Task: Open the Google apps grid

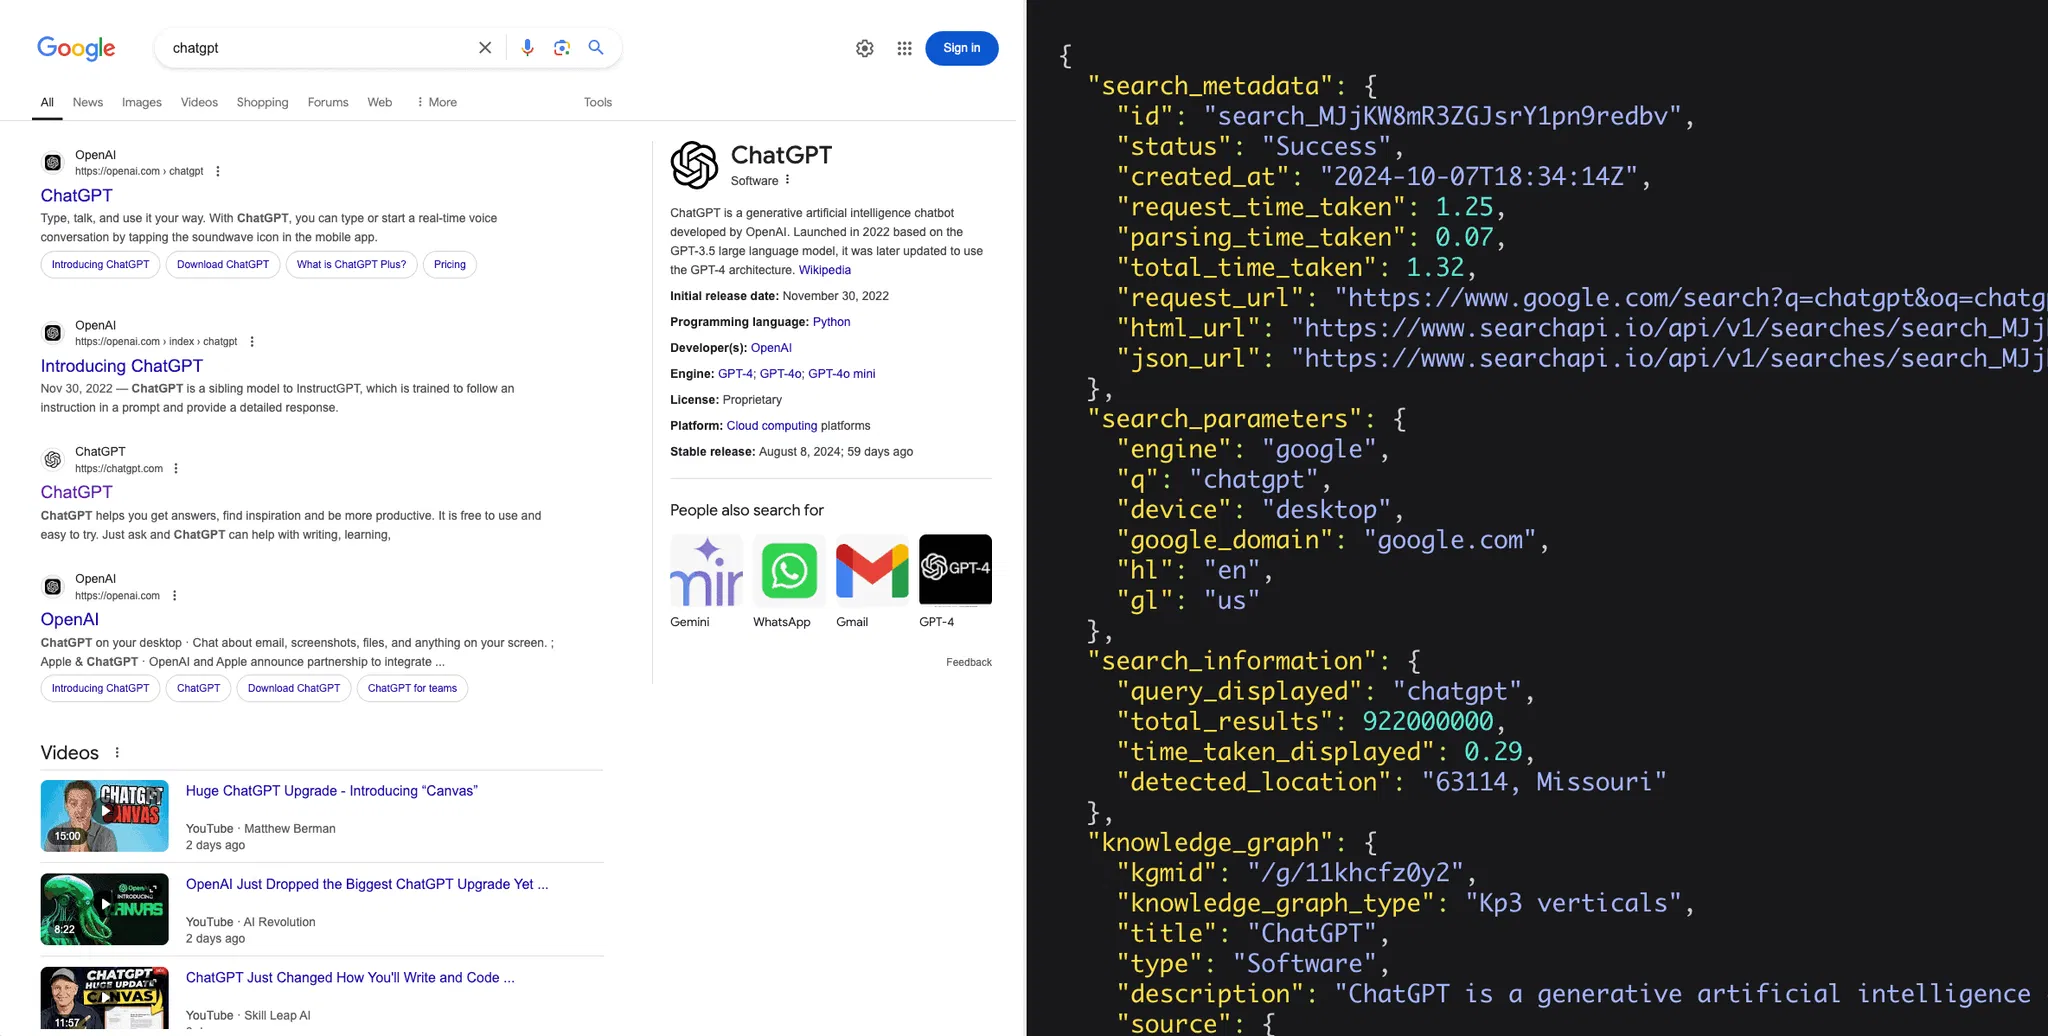Action: click(904, 48)
